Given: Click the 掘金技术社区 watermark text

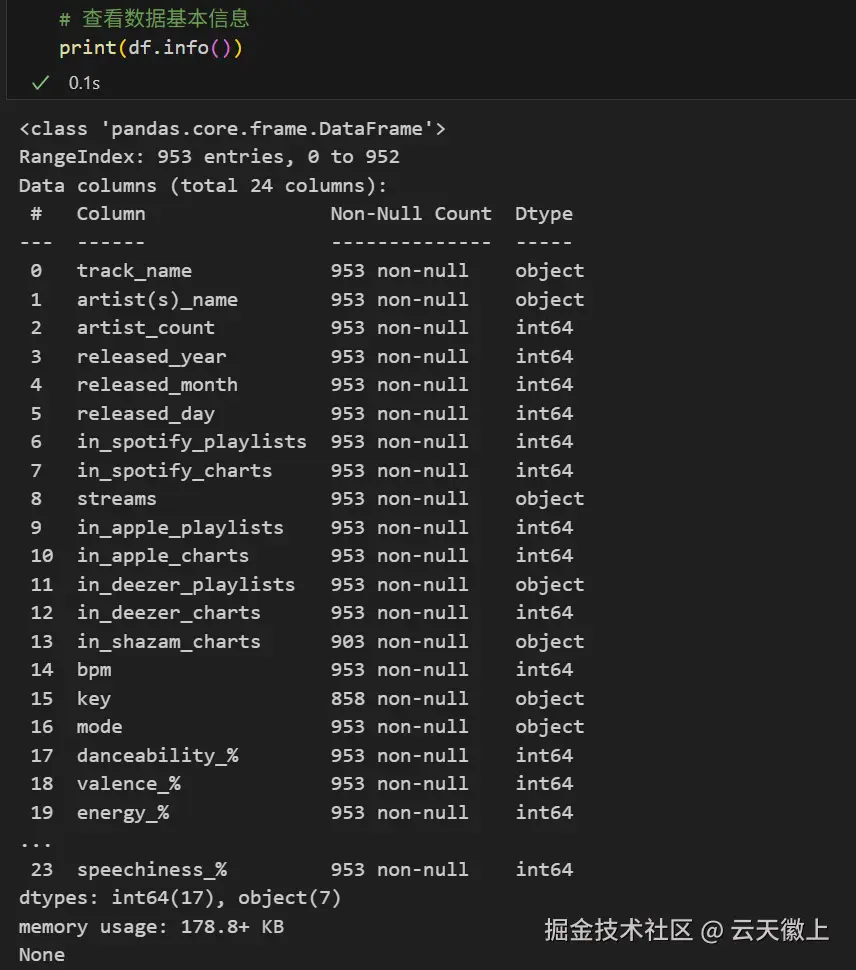Looking at the screenshot, I should pyautogui.click(x=618, y=931).
